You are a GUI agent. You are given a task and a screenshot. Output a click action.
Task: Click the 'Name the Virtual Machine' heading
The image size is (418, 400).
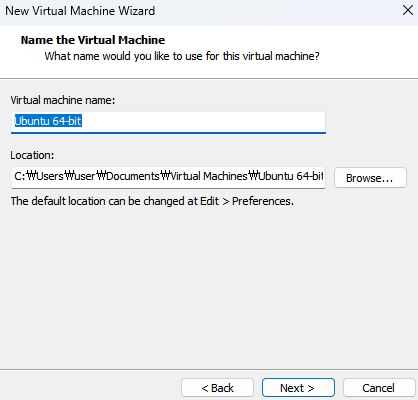[x=93, y=40]
